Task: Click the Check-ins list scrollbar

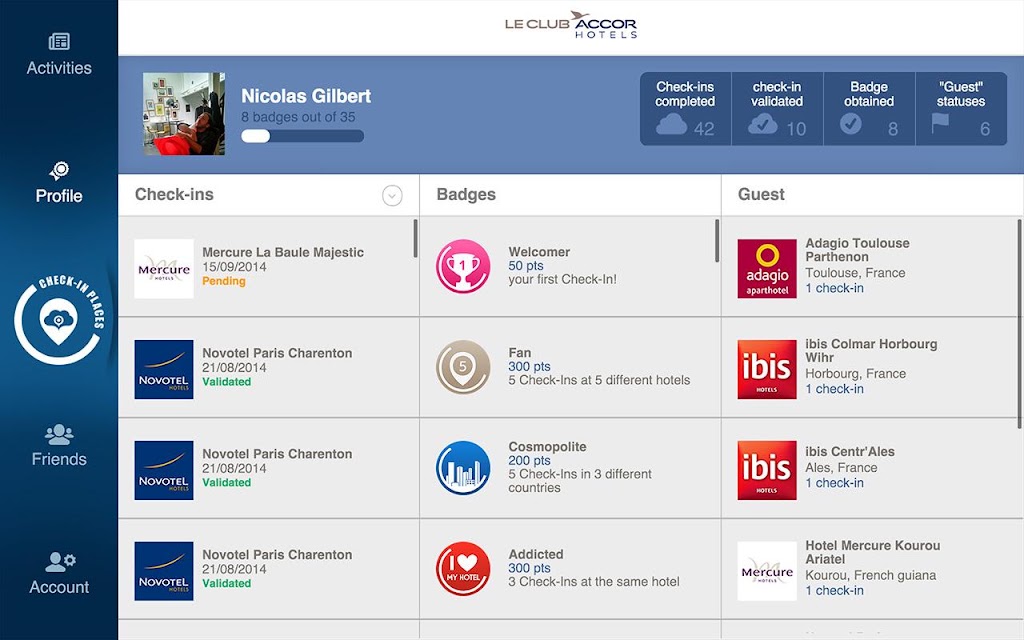Action: tap(415, 238)
